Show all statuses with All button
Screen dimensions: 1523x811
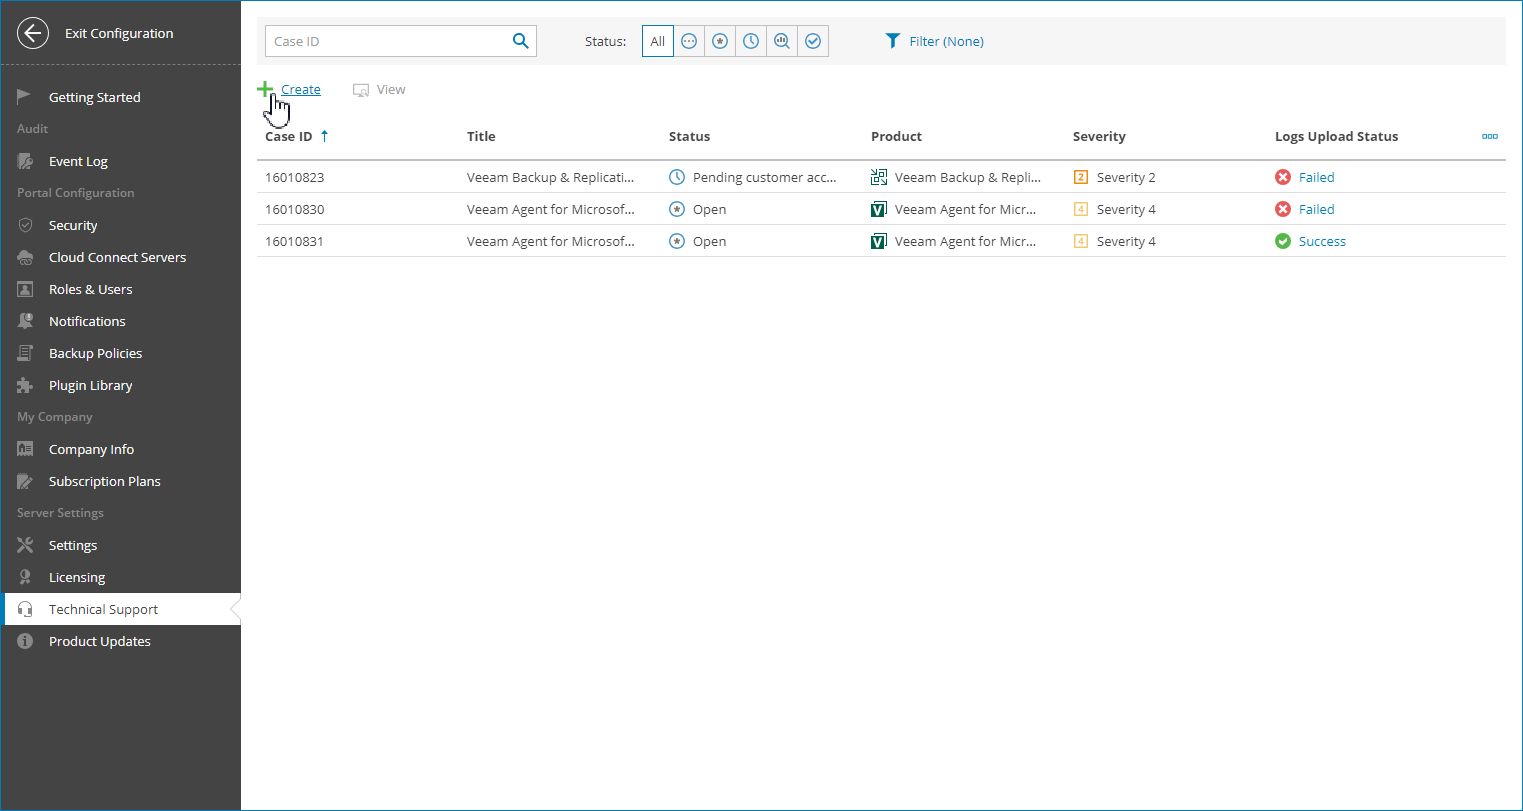click(x=657, y=41)
